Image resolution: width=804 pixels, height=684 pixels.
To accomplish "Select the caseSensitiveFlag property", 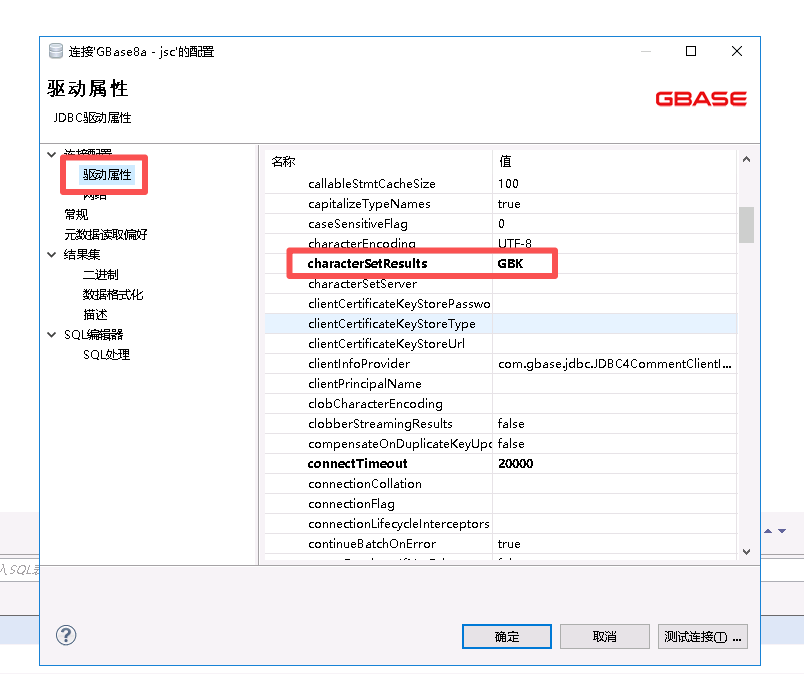I will tap(358, 224).
